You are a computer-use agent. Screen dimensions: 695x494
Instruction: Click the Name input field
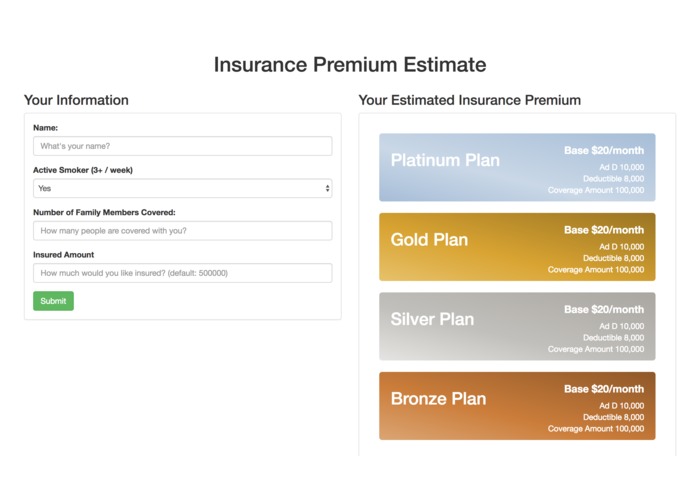click(183, 146)
